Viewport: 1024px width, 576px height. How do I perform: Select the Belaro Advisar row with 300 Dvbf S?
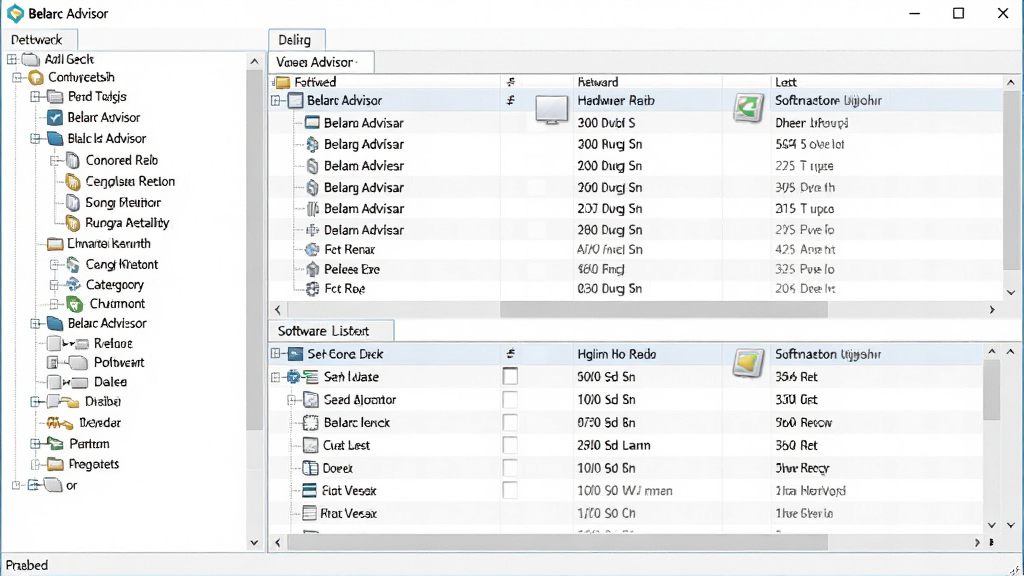[x=635, y=123]
